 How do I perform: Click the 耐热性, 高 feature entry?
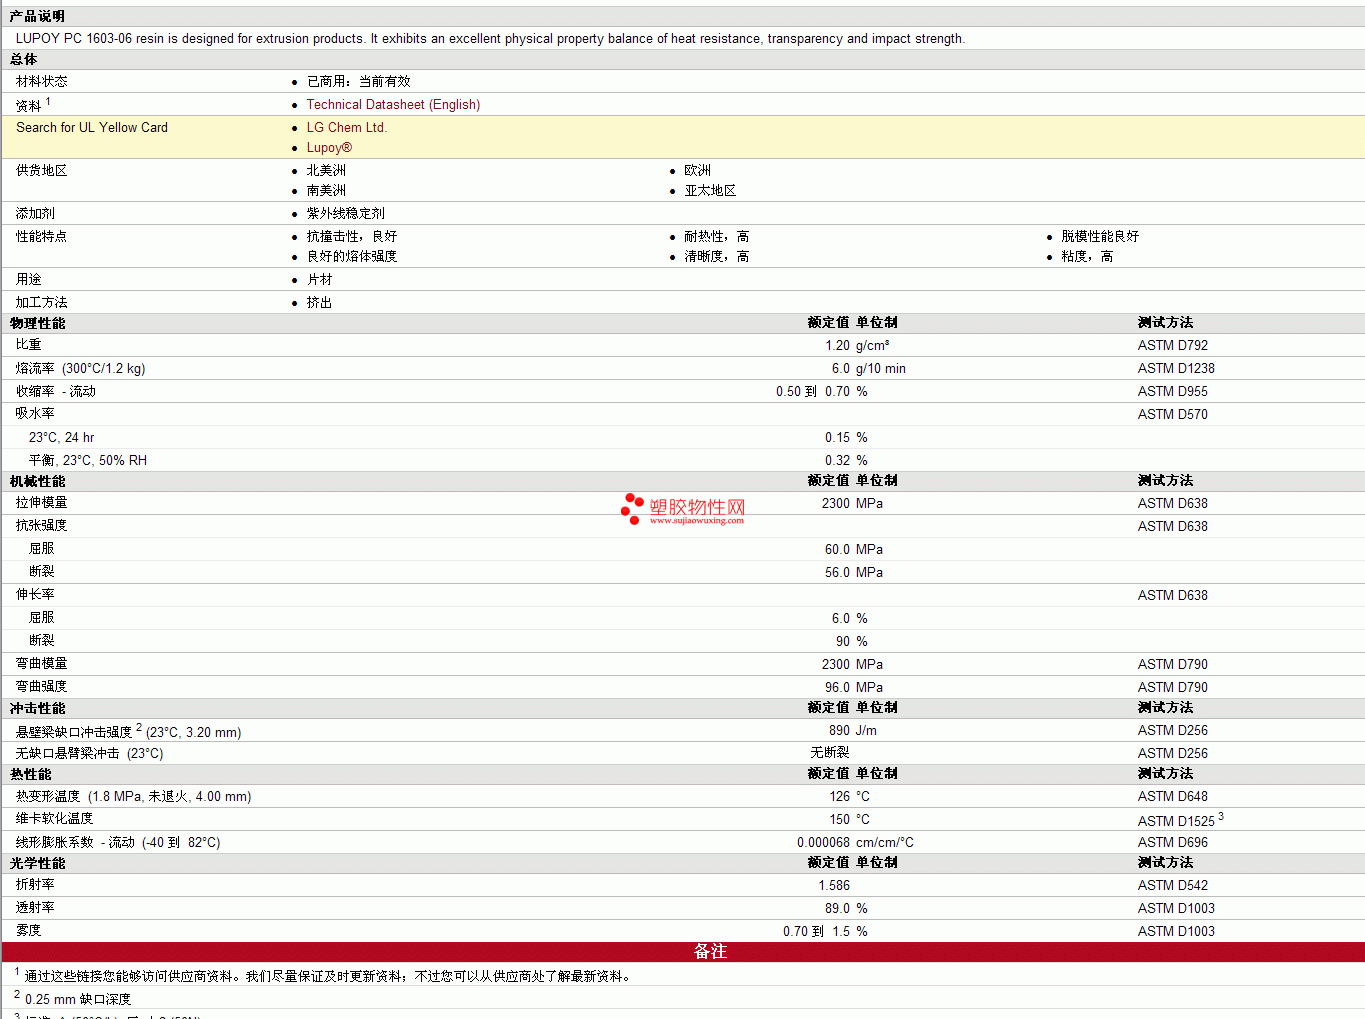click(x=716, y=236)
